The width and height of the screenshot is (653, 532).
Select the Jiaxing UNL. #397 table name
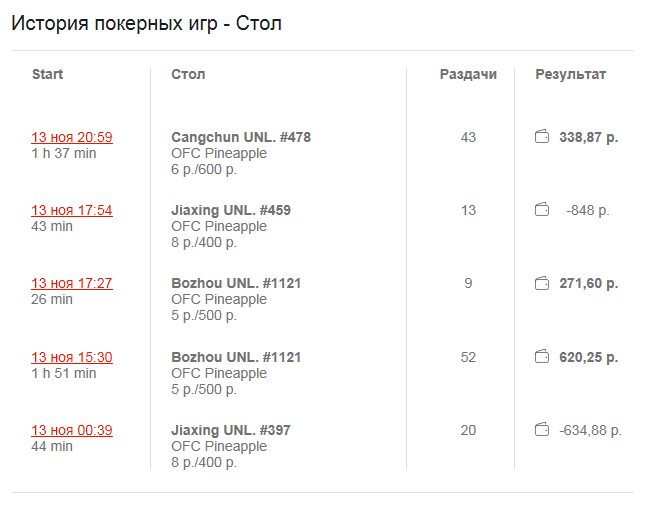pos(231,430)
